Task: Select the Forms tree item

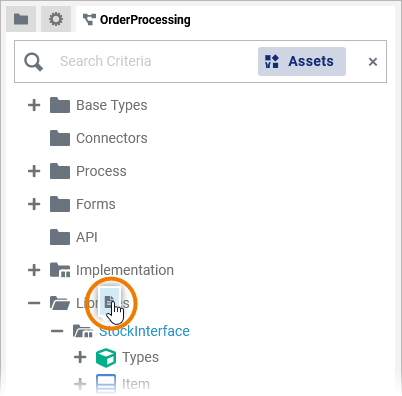Action: click(x=96, y=204)
